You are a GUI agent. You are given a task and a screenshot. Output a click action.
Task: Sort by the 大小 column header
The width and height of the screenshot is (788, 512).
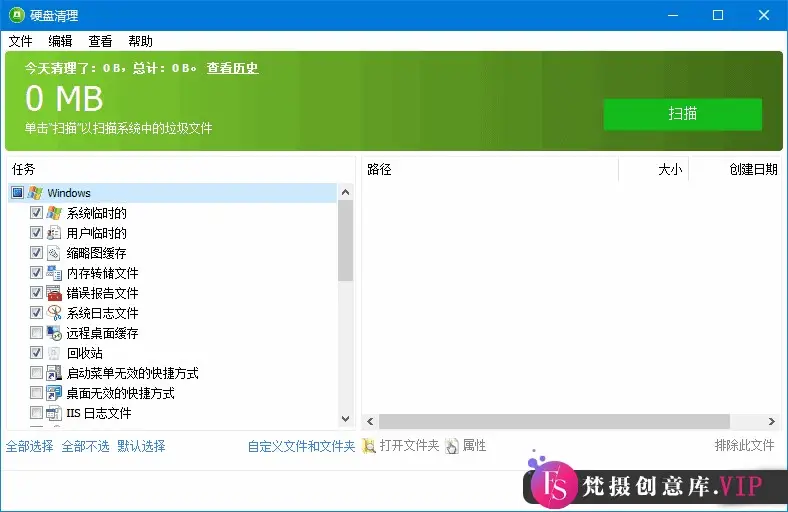(653, 169)
